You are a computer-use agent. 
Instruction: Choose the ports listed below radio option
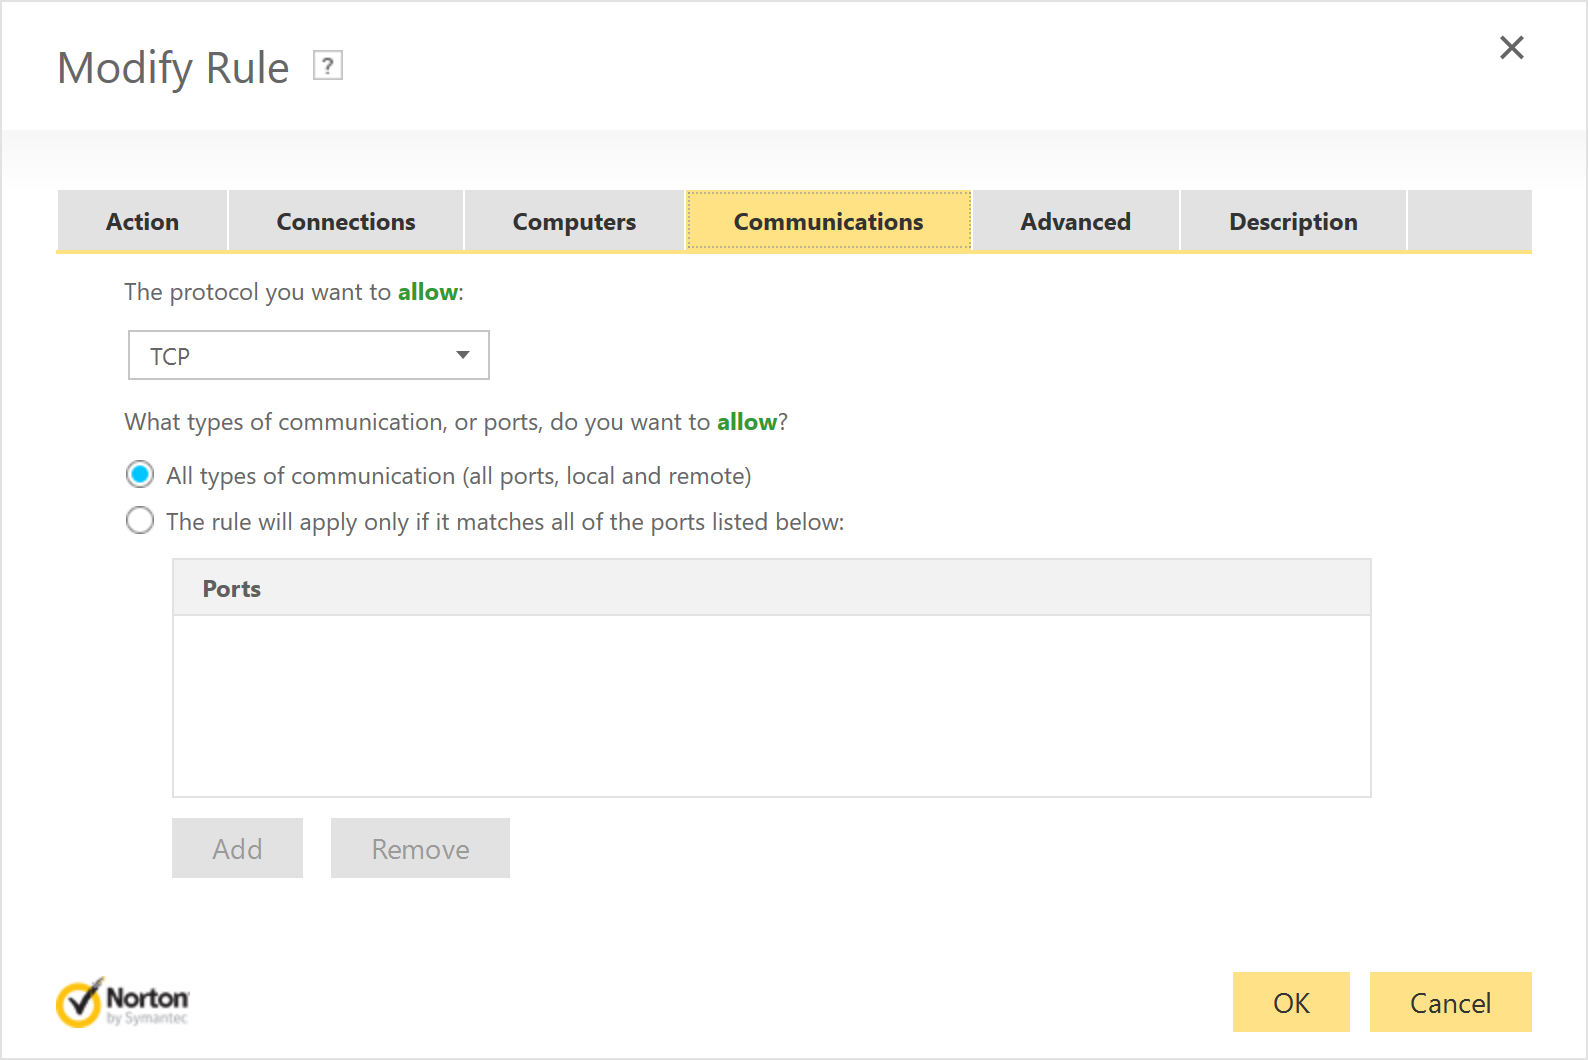pos(140,521)
